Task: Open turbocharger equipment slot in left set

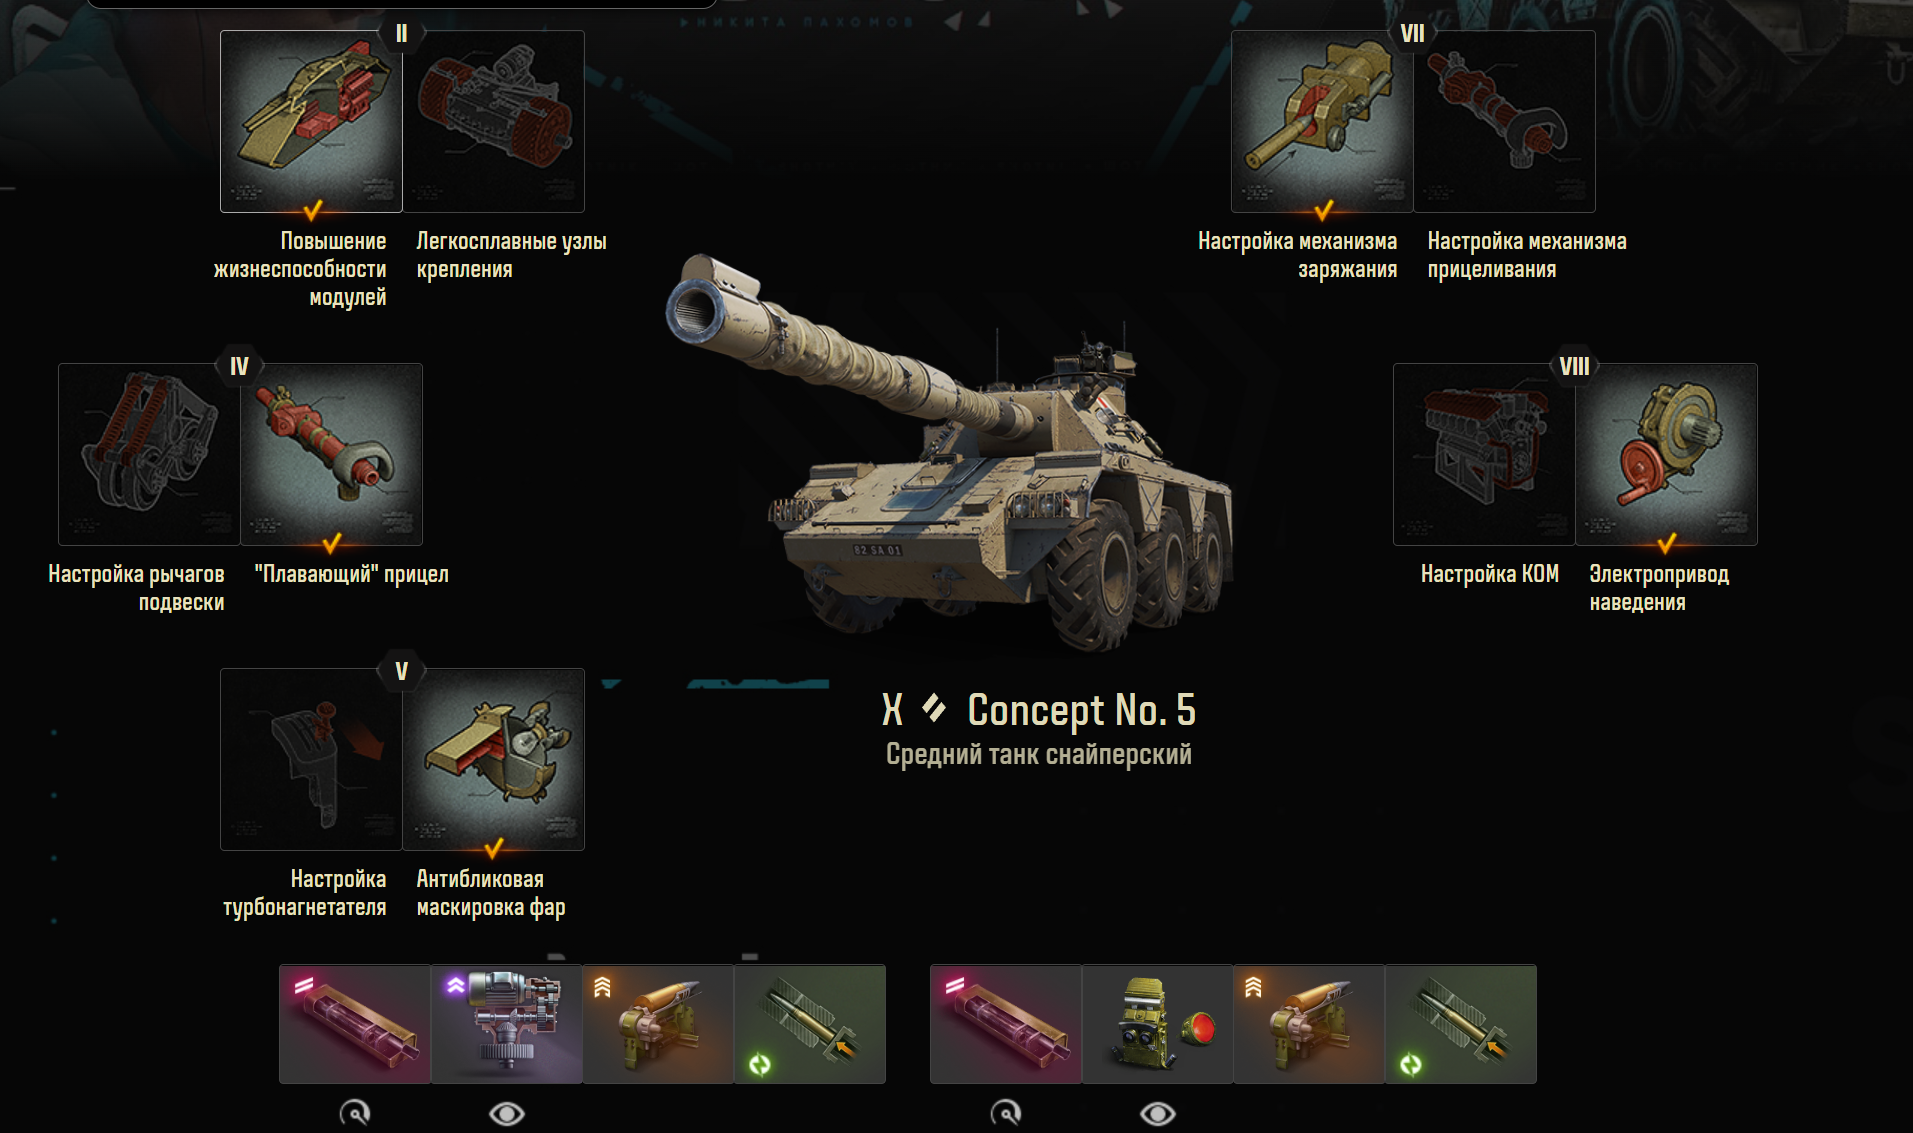Action: click(507, 1024)
